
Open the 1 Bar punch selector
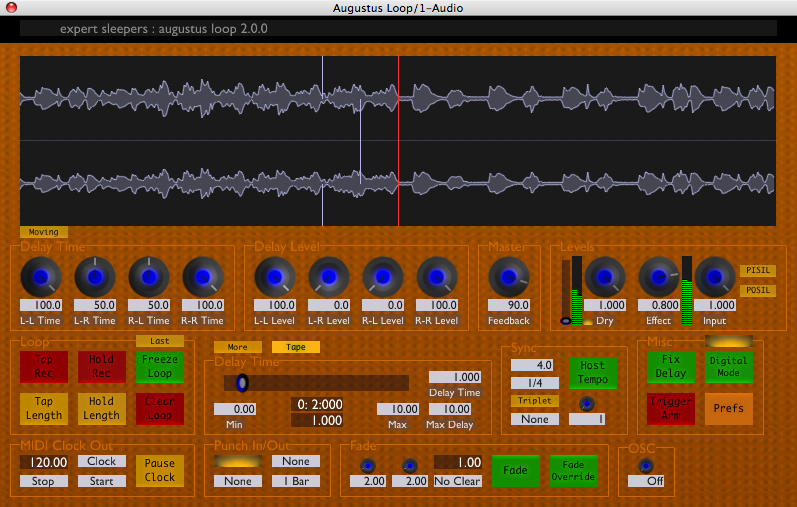pos(295,481)
